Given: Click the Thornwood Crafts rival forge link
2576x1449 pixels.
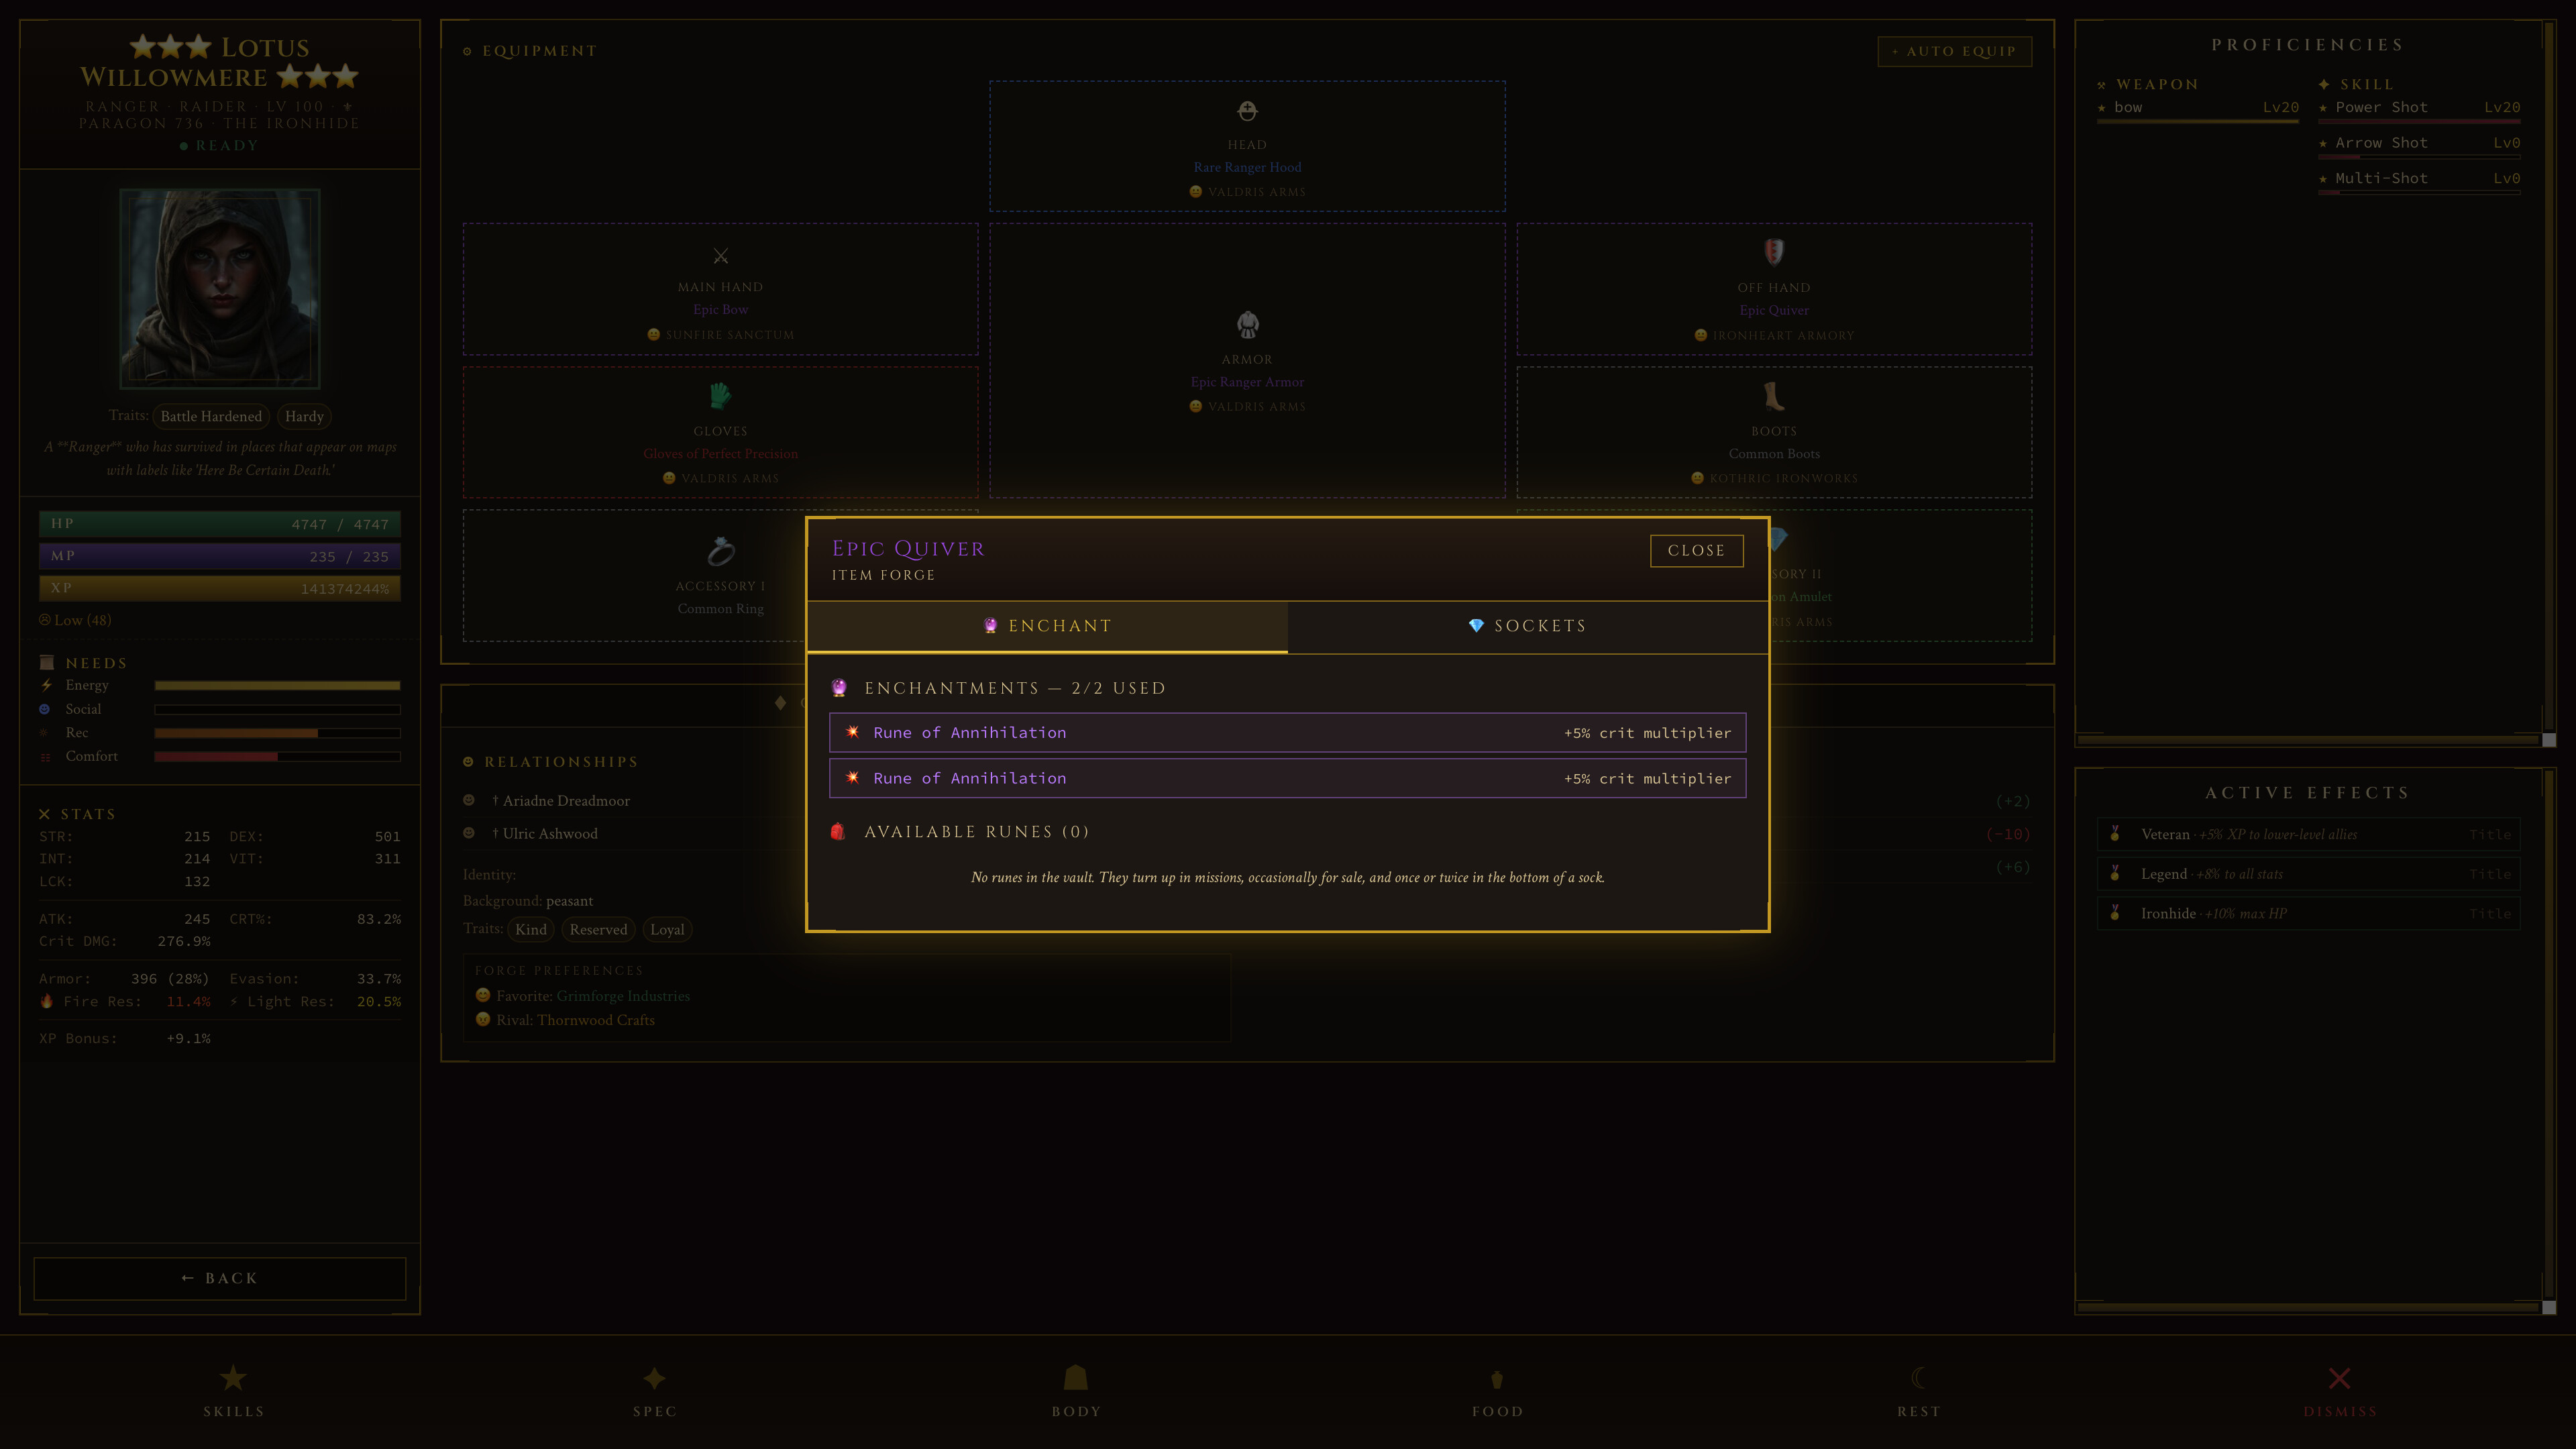Looking at the screenshot, I should 596,1020.
